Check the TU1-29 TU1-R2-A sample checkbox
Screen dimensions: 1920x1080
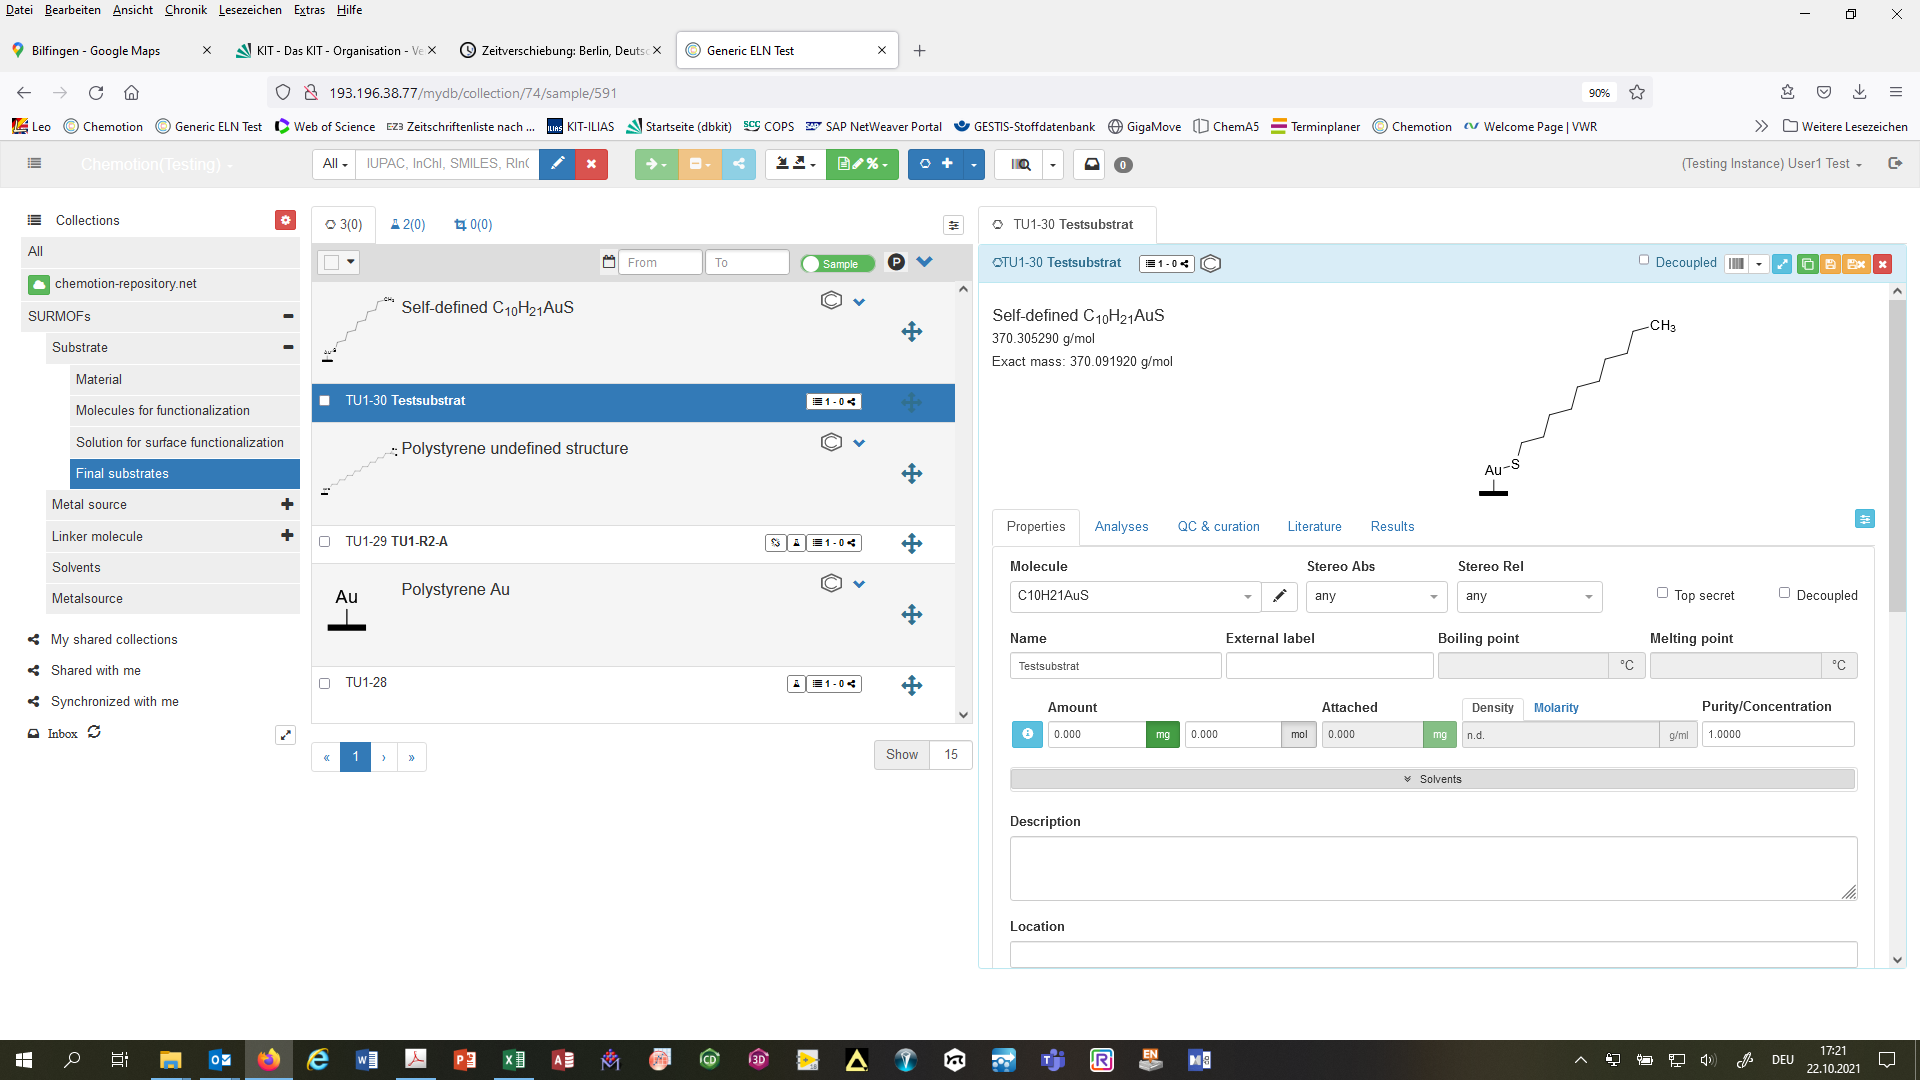coord(324,542)
